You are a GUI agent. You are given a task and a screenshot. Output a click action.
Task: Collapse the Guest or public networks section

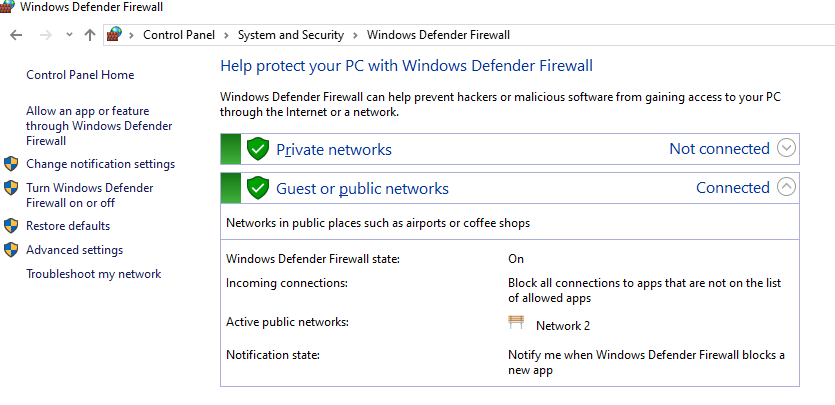787,187
